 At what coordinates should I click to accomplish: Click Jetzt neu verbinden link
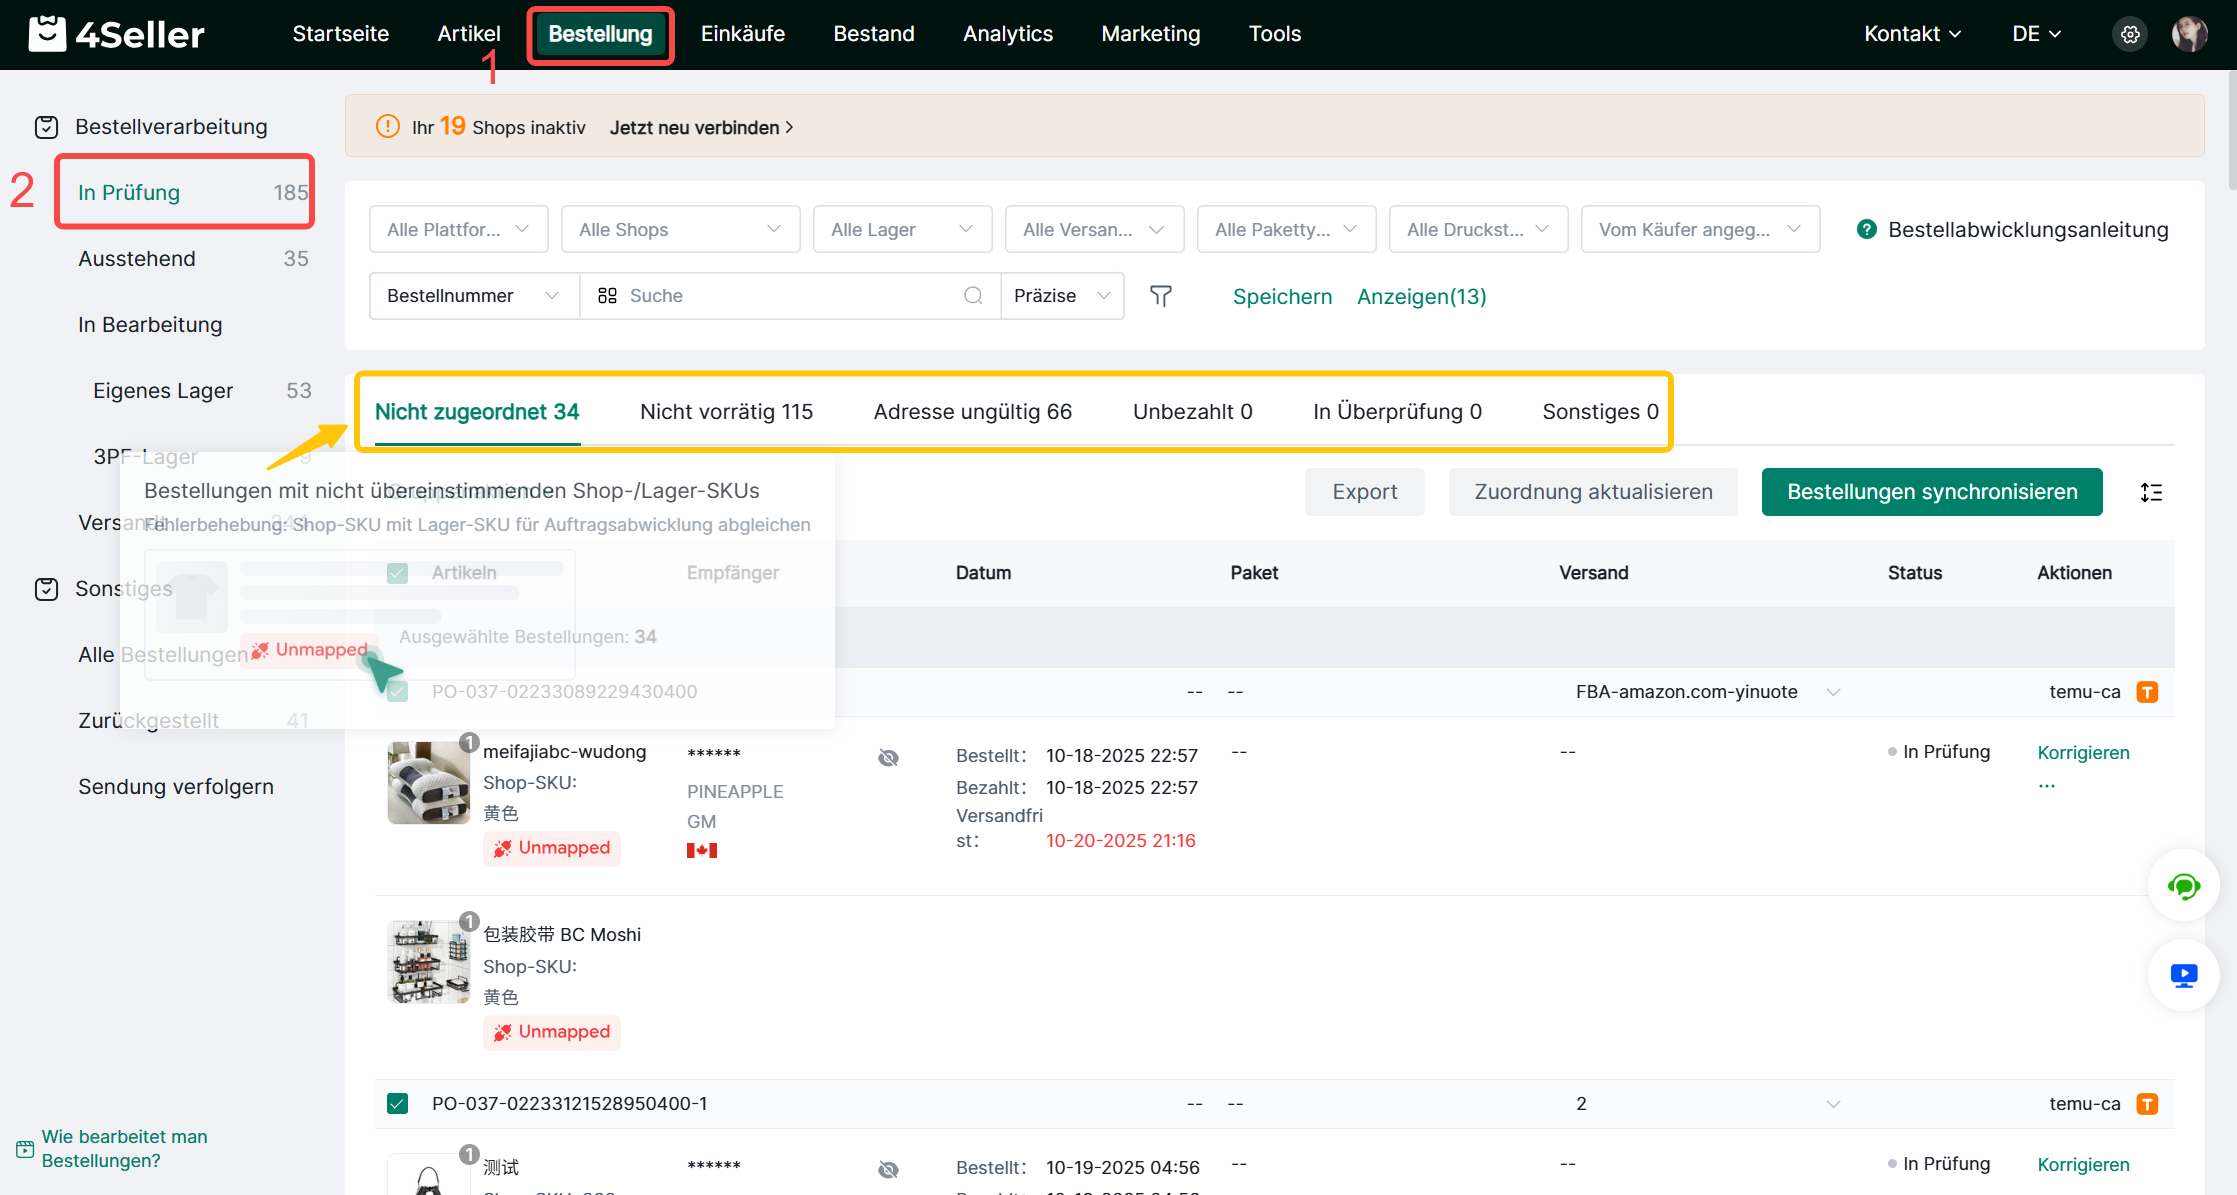pyautogui.click(x=701, y=128)
